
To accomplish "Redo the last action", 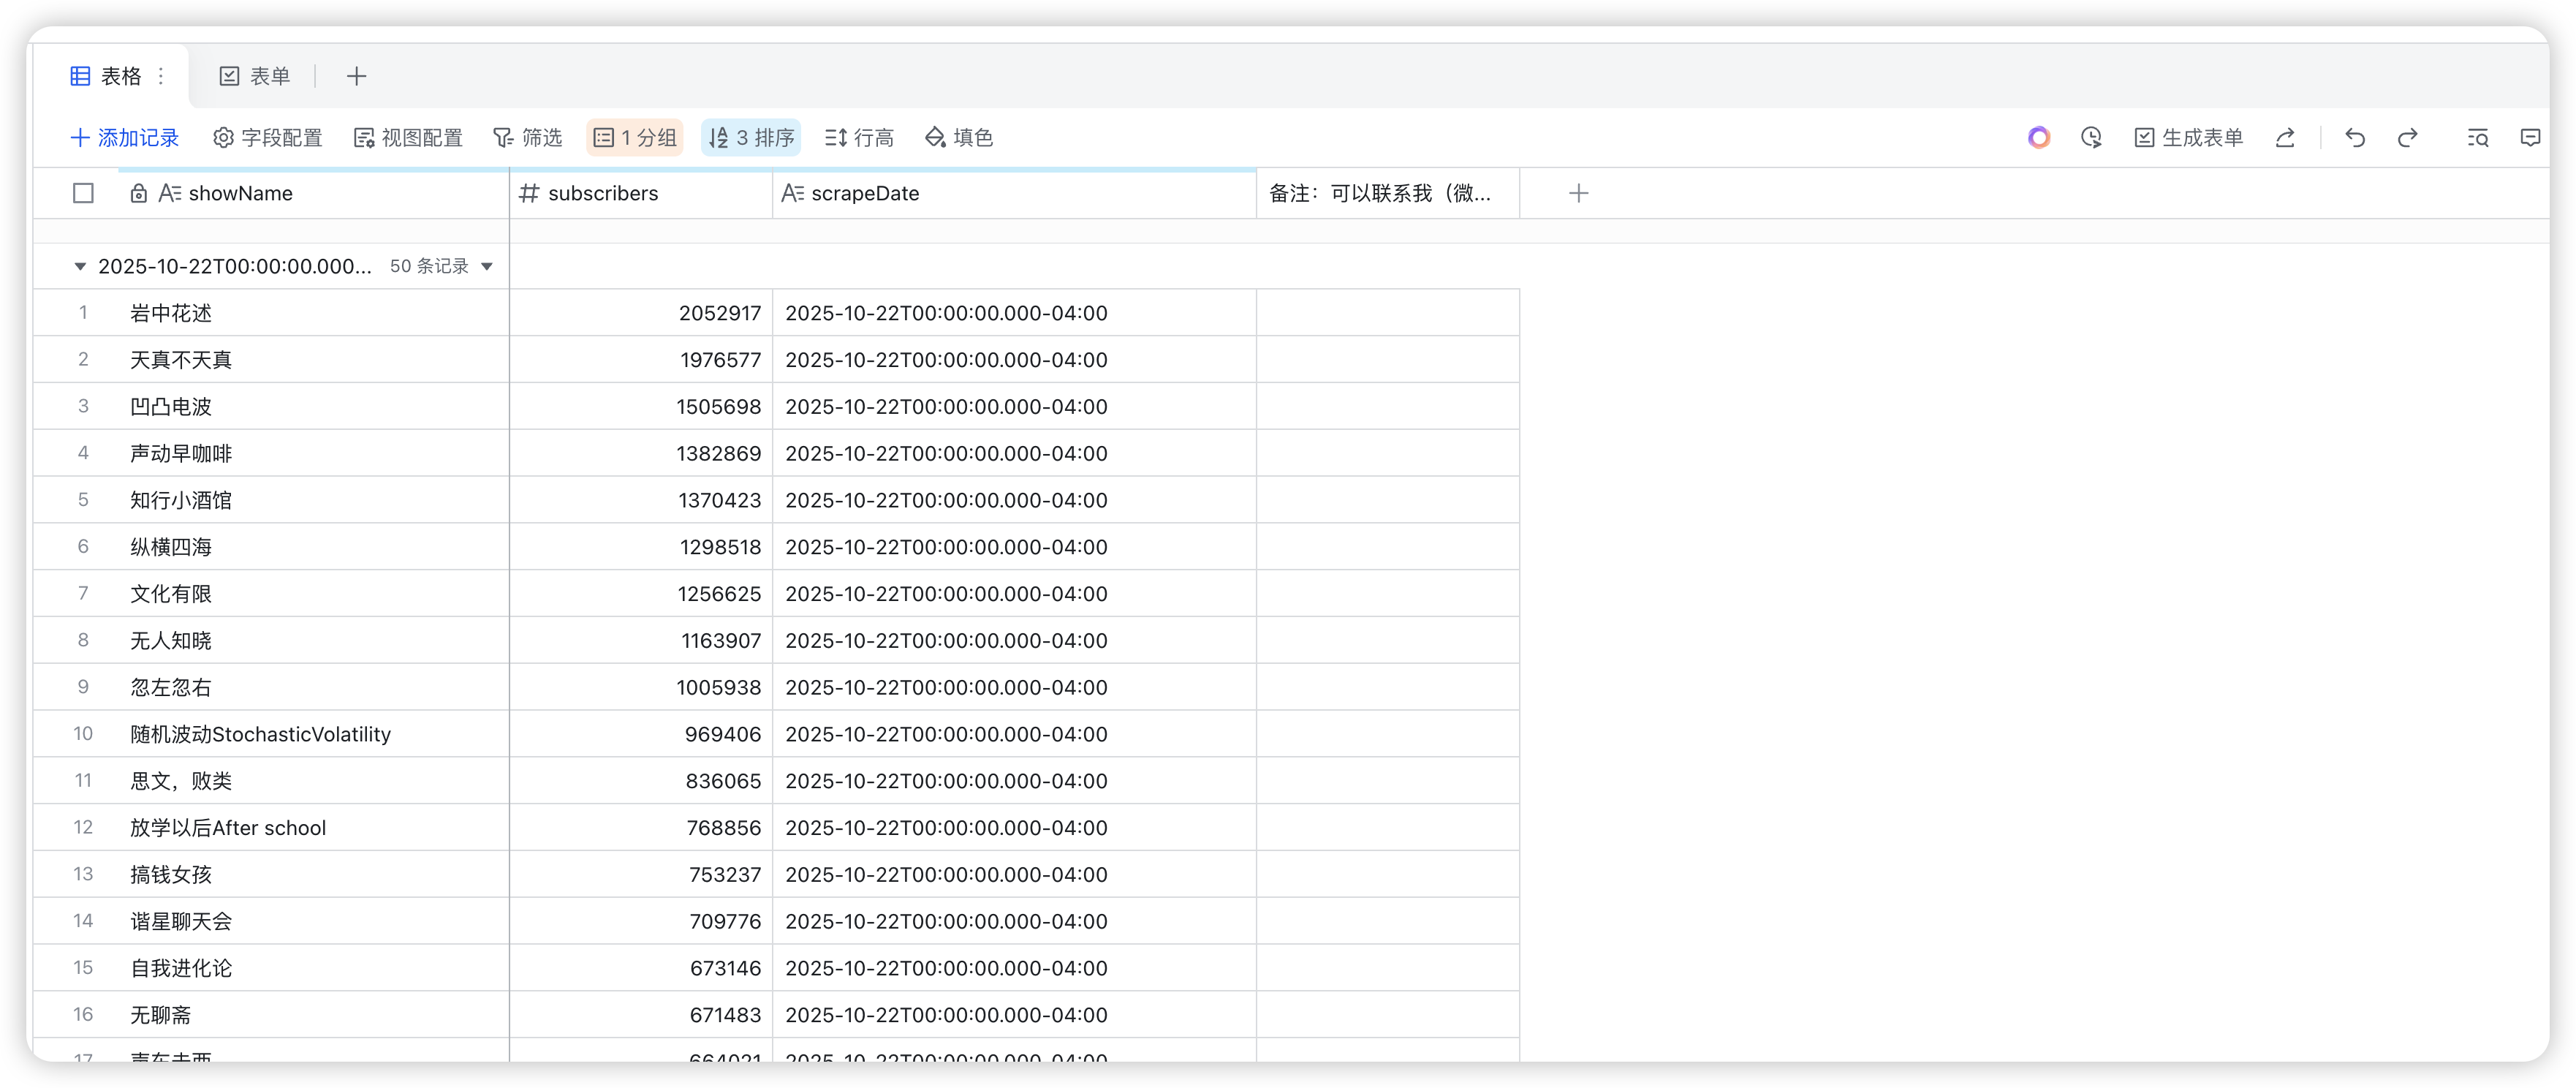I will [x=2408, y=138].
